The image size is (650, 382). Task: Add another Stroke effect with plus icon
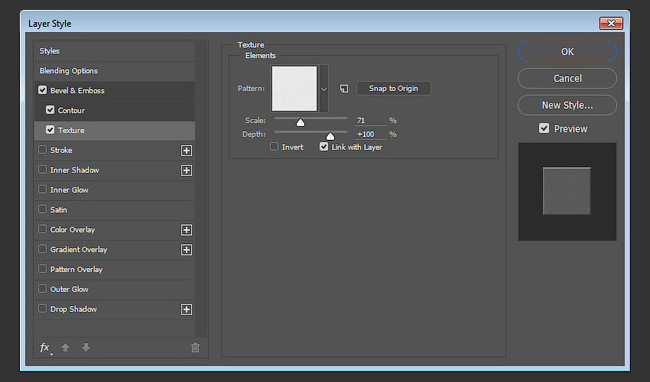pos(187,150)
